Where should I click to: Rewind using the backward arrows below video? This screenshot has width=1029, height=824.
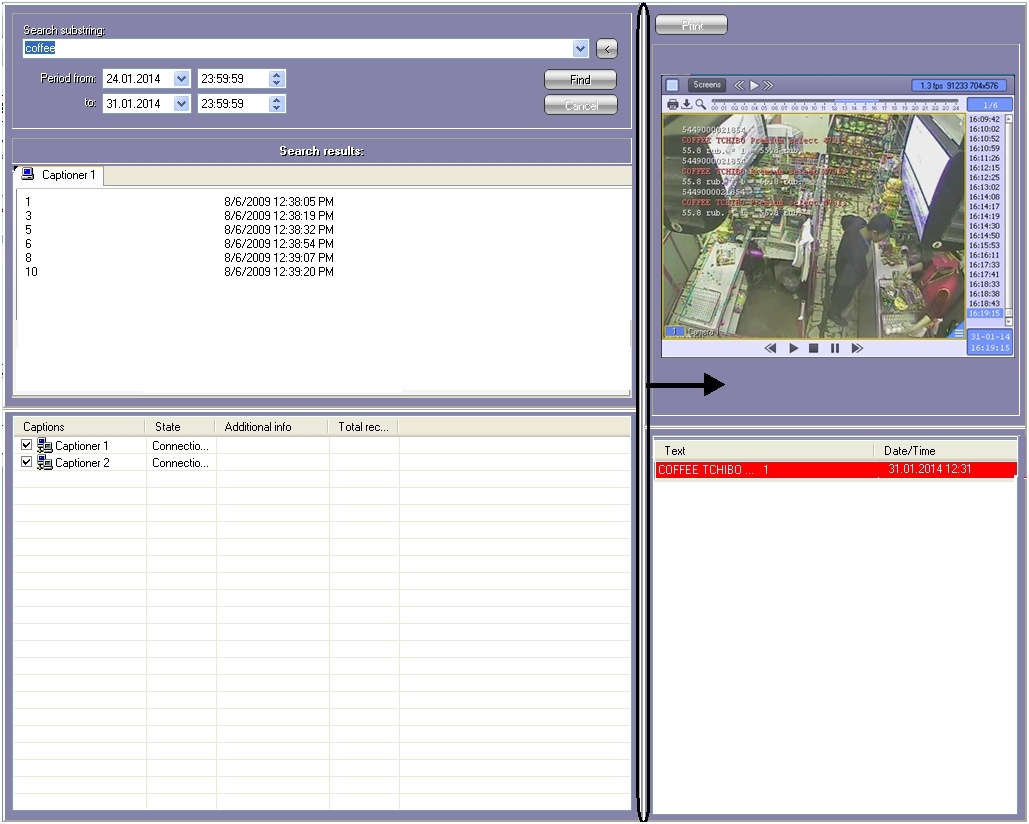(x=770, y=349)
